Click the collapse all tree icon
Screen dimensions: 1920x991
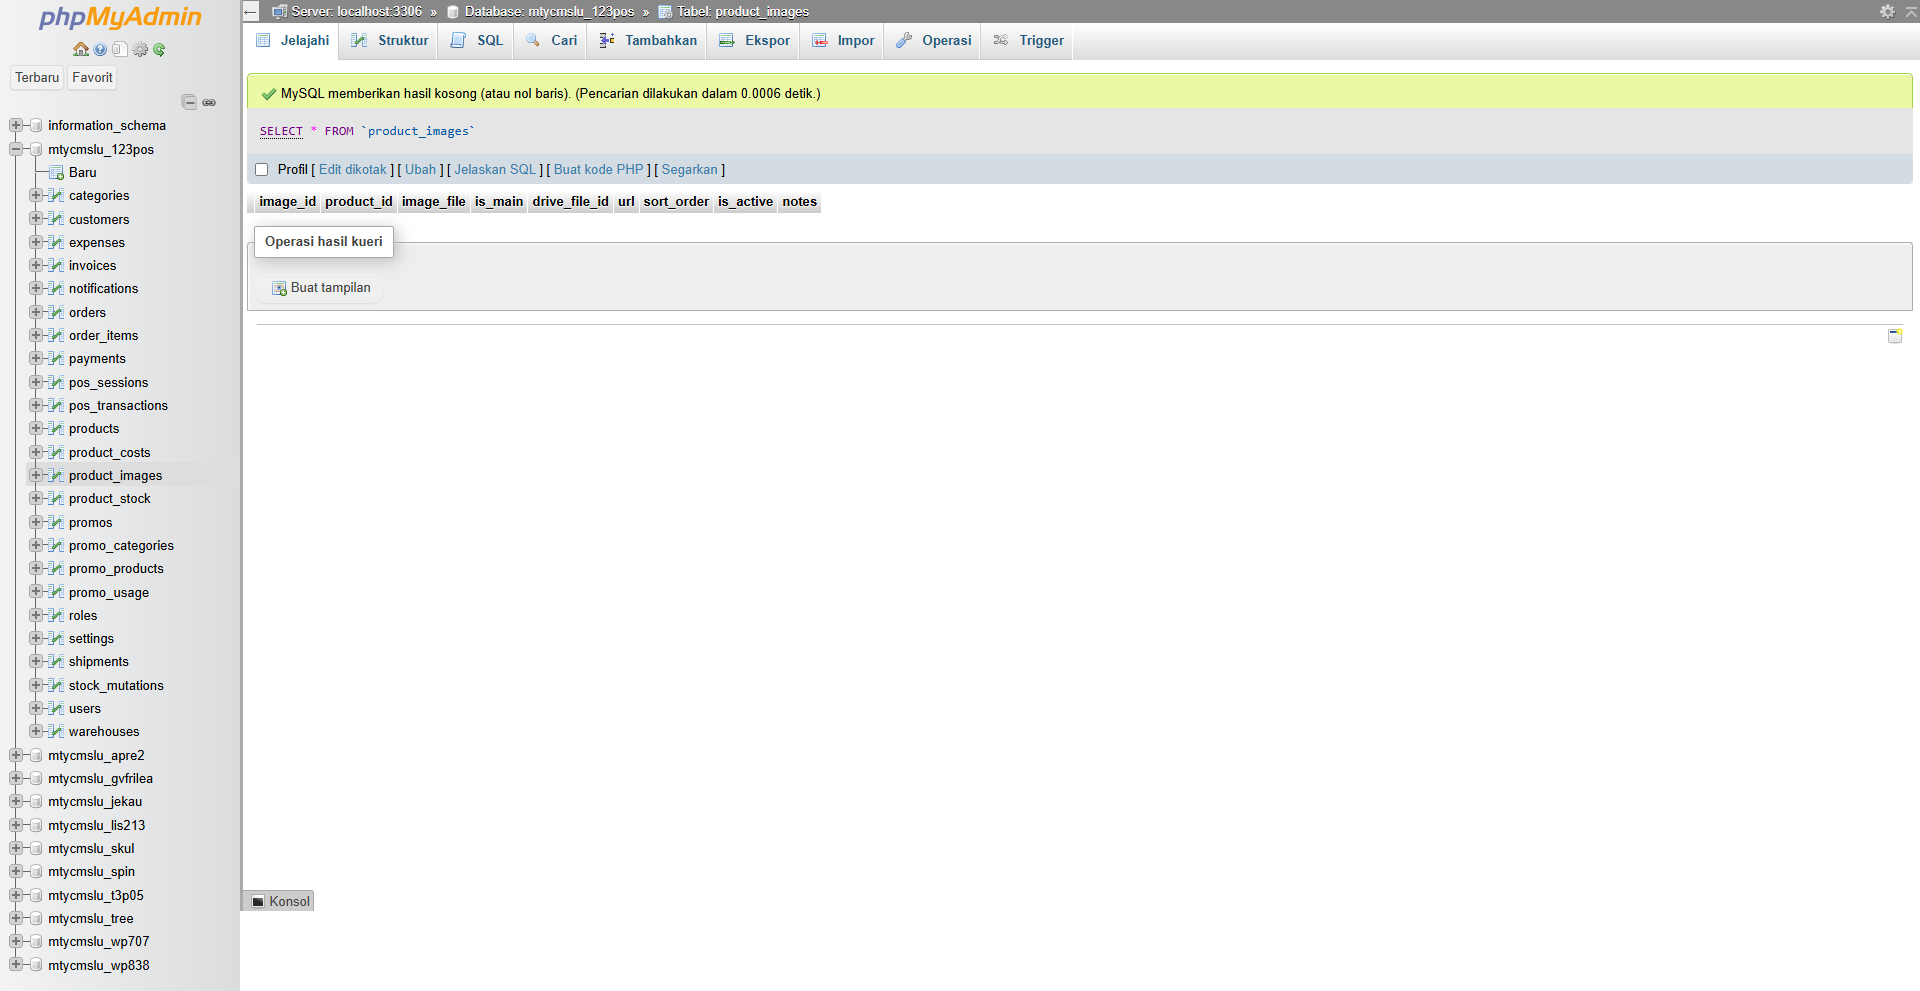coord(189,102)
